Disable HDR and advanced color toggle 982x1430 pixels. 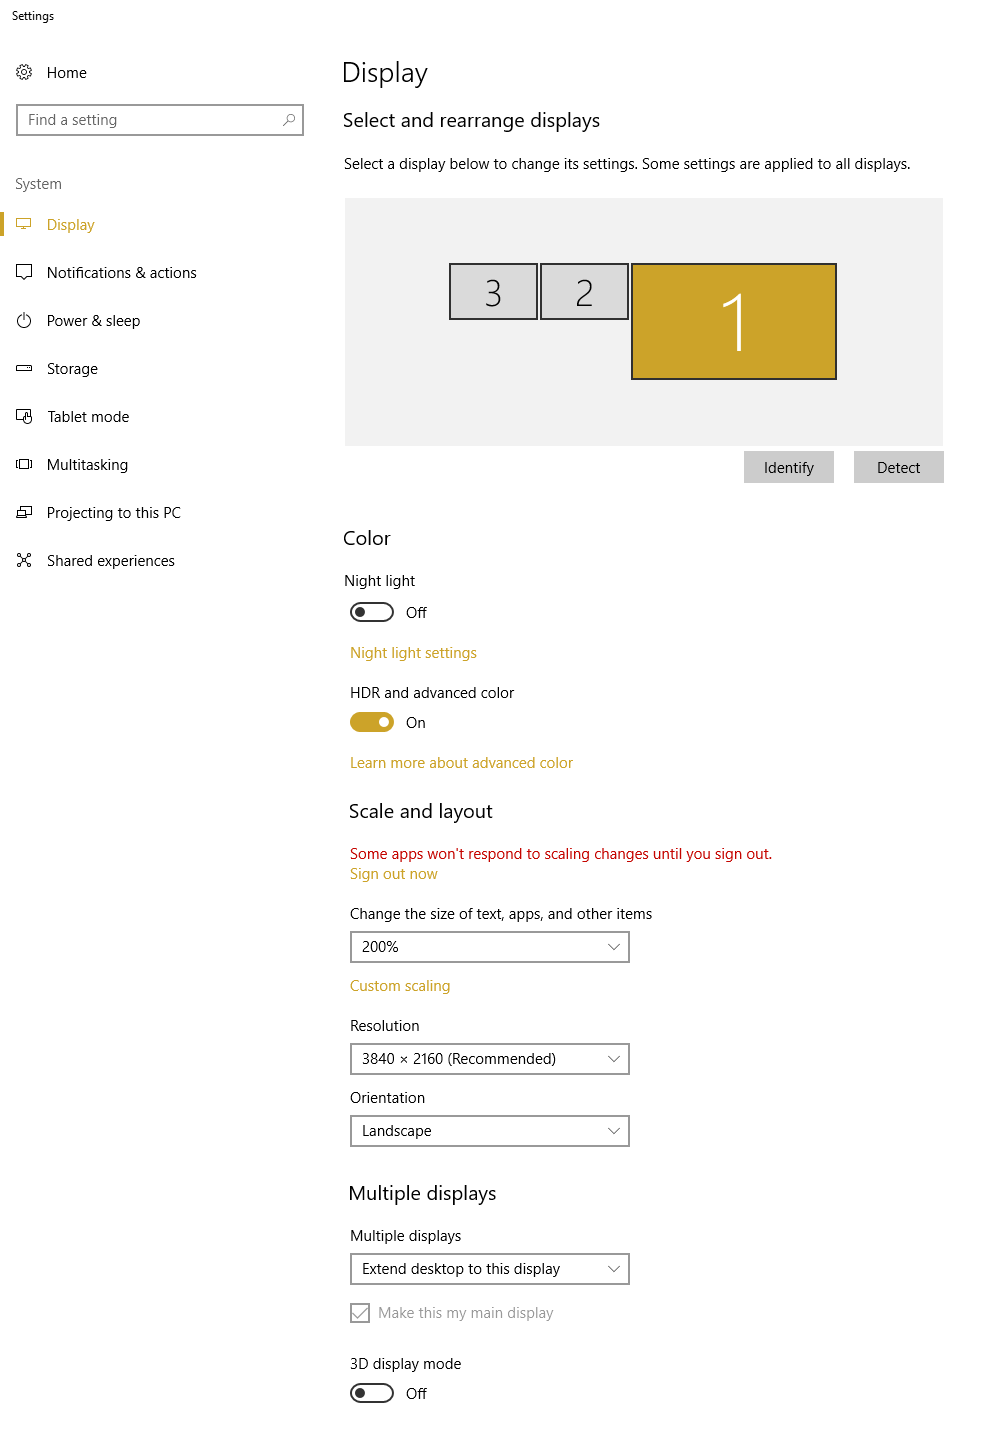[371, 722]
